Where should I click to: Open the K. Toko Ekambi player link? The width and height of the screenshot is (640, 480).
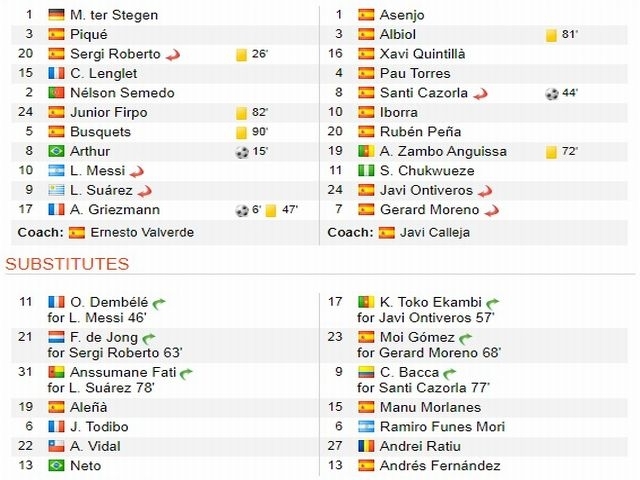(x=431, y=302)
